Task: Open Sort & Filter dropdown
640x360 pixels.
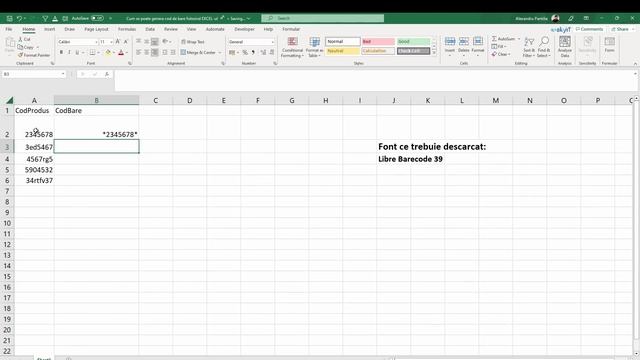Action: click(529, 47)
